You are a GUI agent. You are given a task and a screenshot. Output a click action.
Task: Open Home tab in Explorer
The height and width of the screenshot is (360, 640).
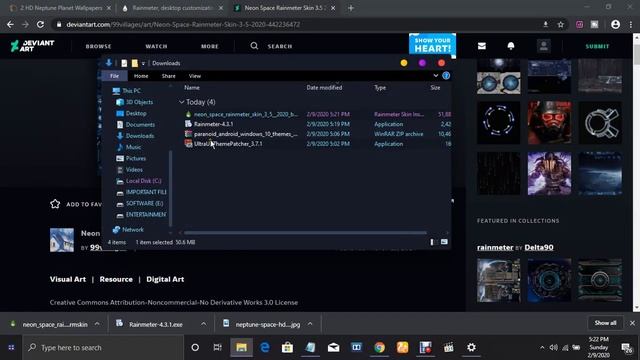[141, 76]
